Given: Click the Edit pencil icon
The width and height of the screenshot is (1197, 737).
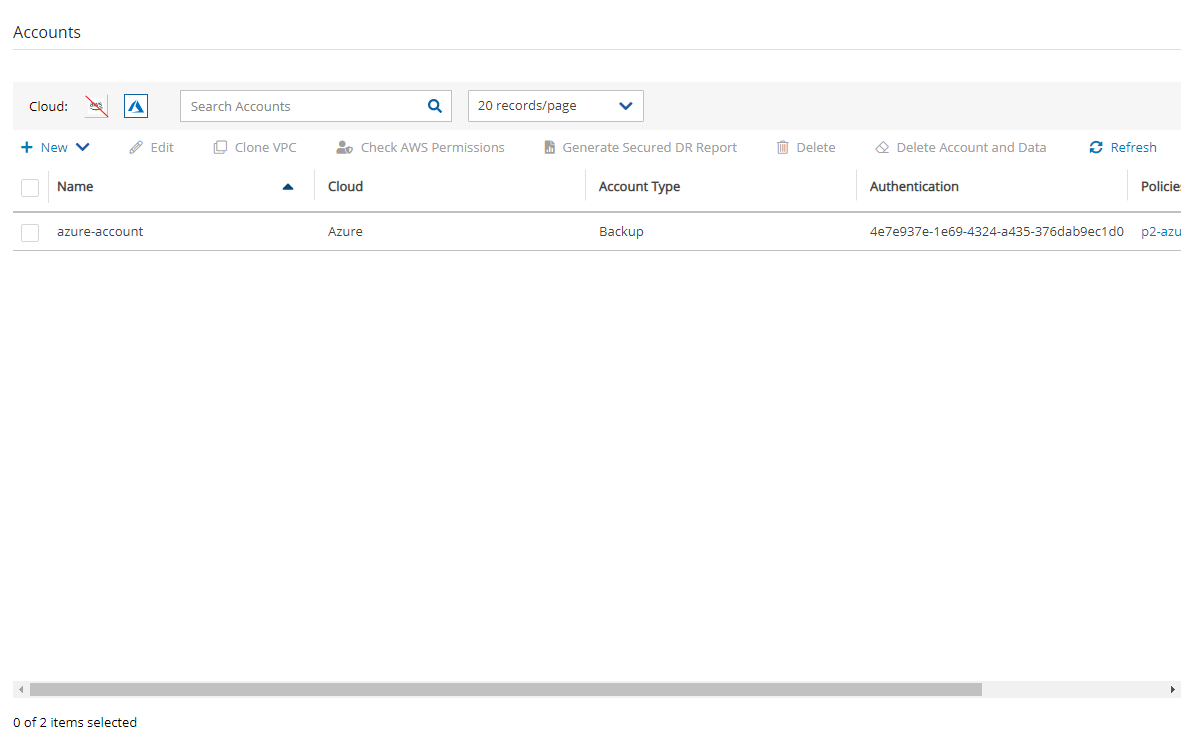Looking at the screenshot, I should coord(136,148).
